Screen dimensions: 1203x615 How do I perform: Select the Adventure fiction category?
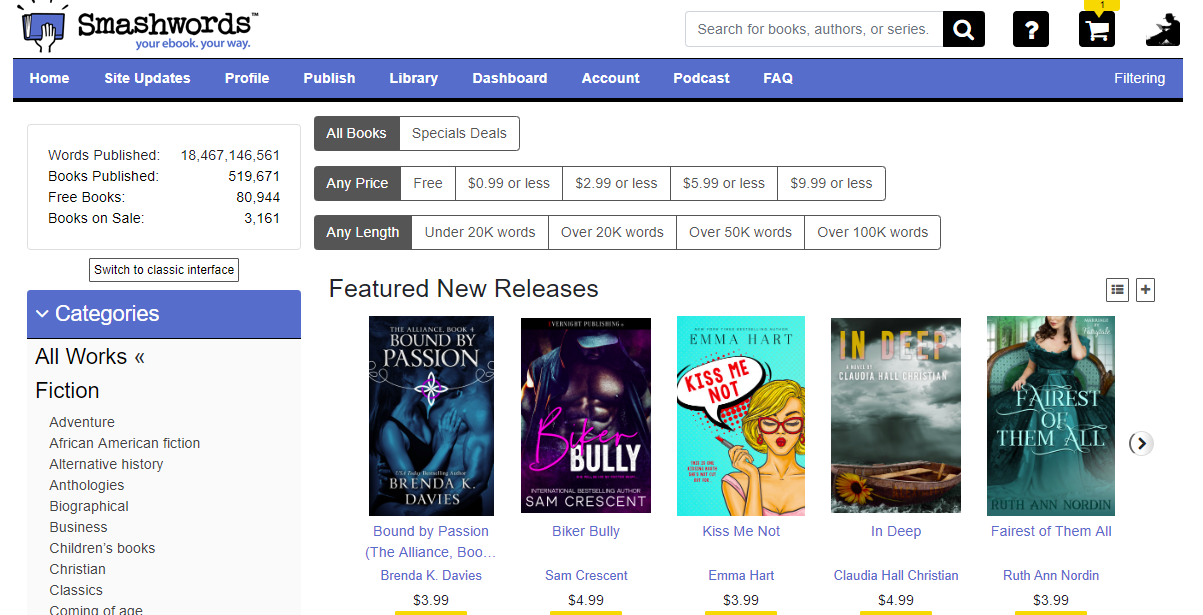pyautogui.click(x=81, y=422)
